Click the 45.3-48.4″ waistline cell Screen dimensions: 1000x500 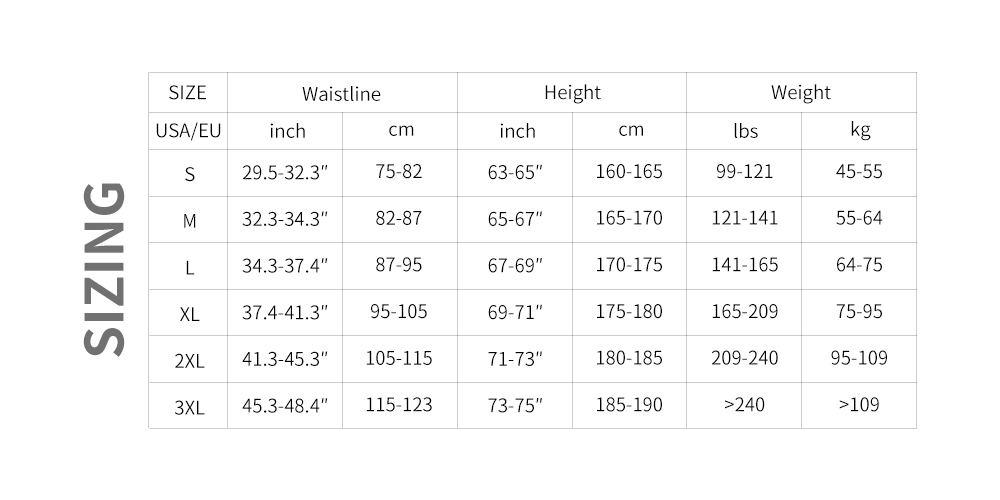[285, 406]
